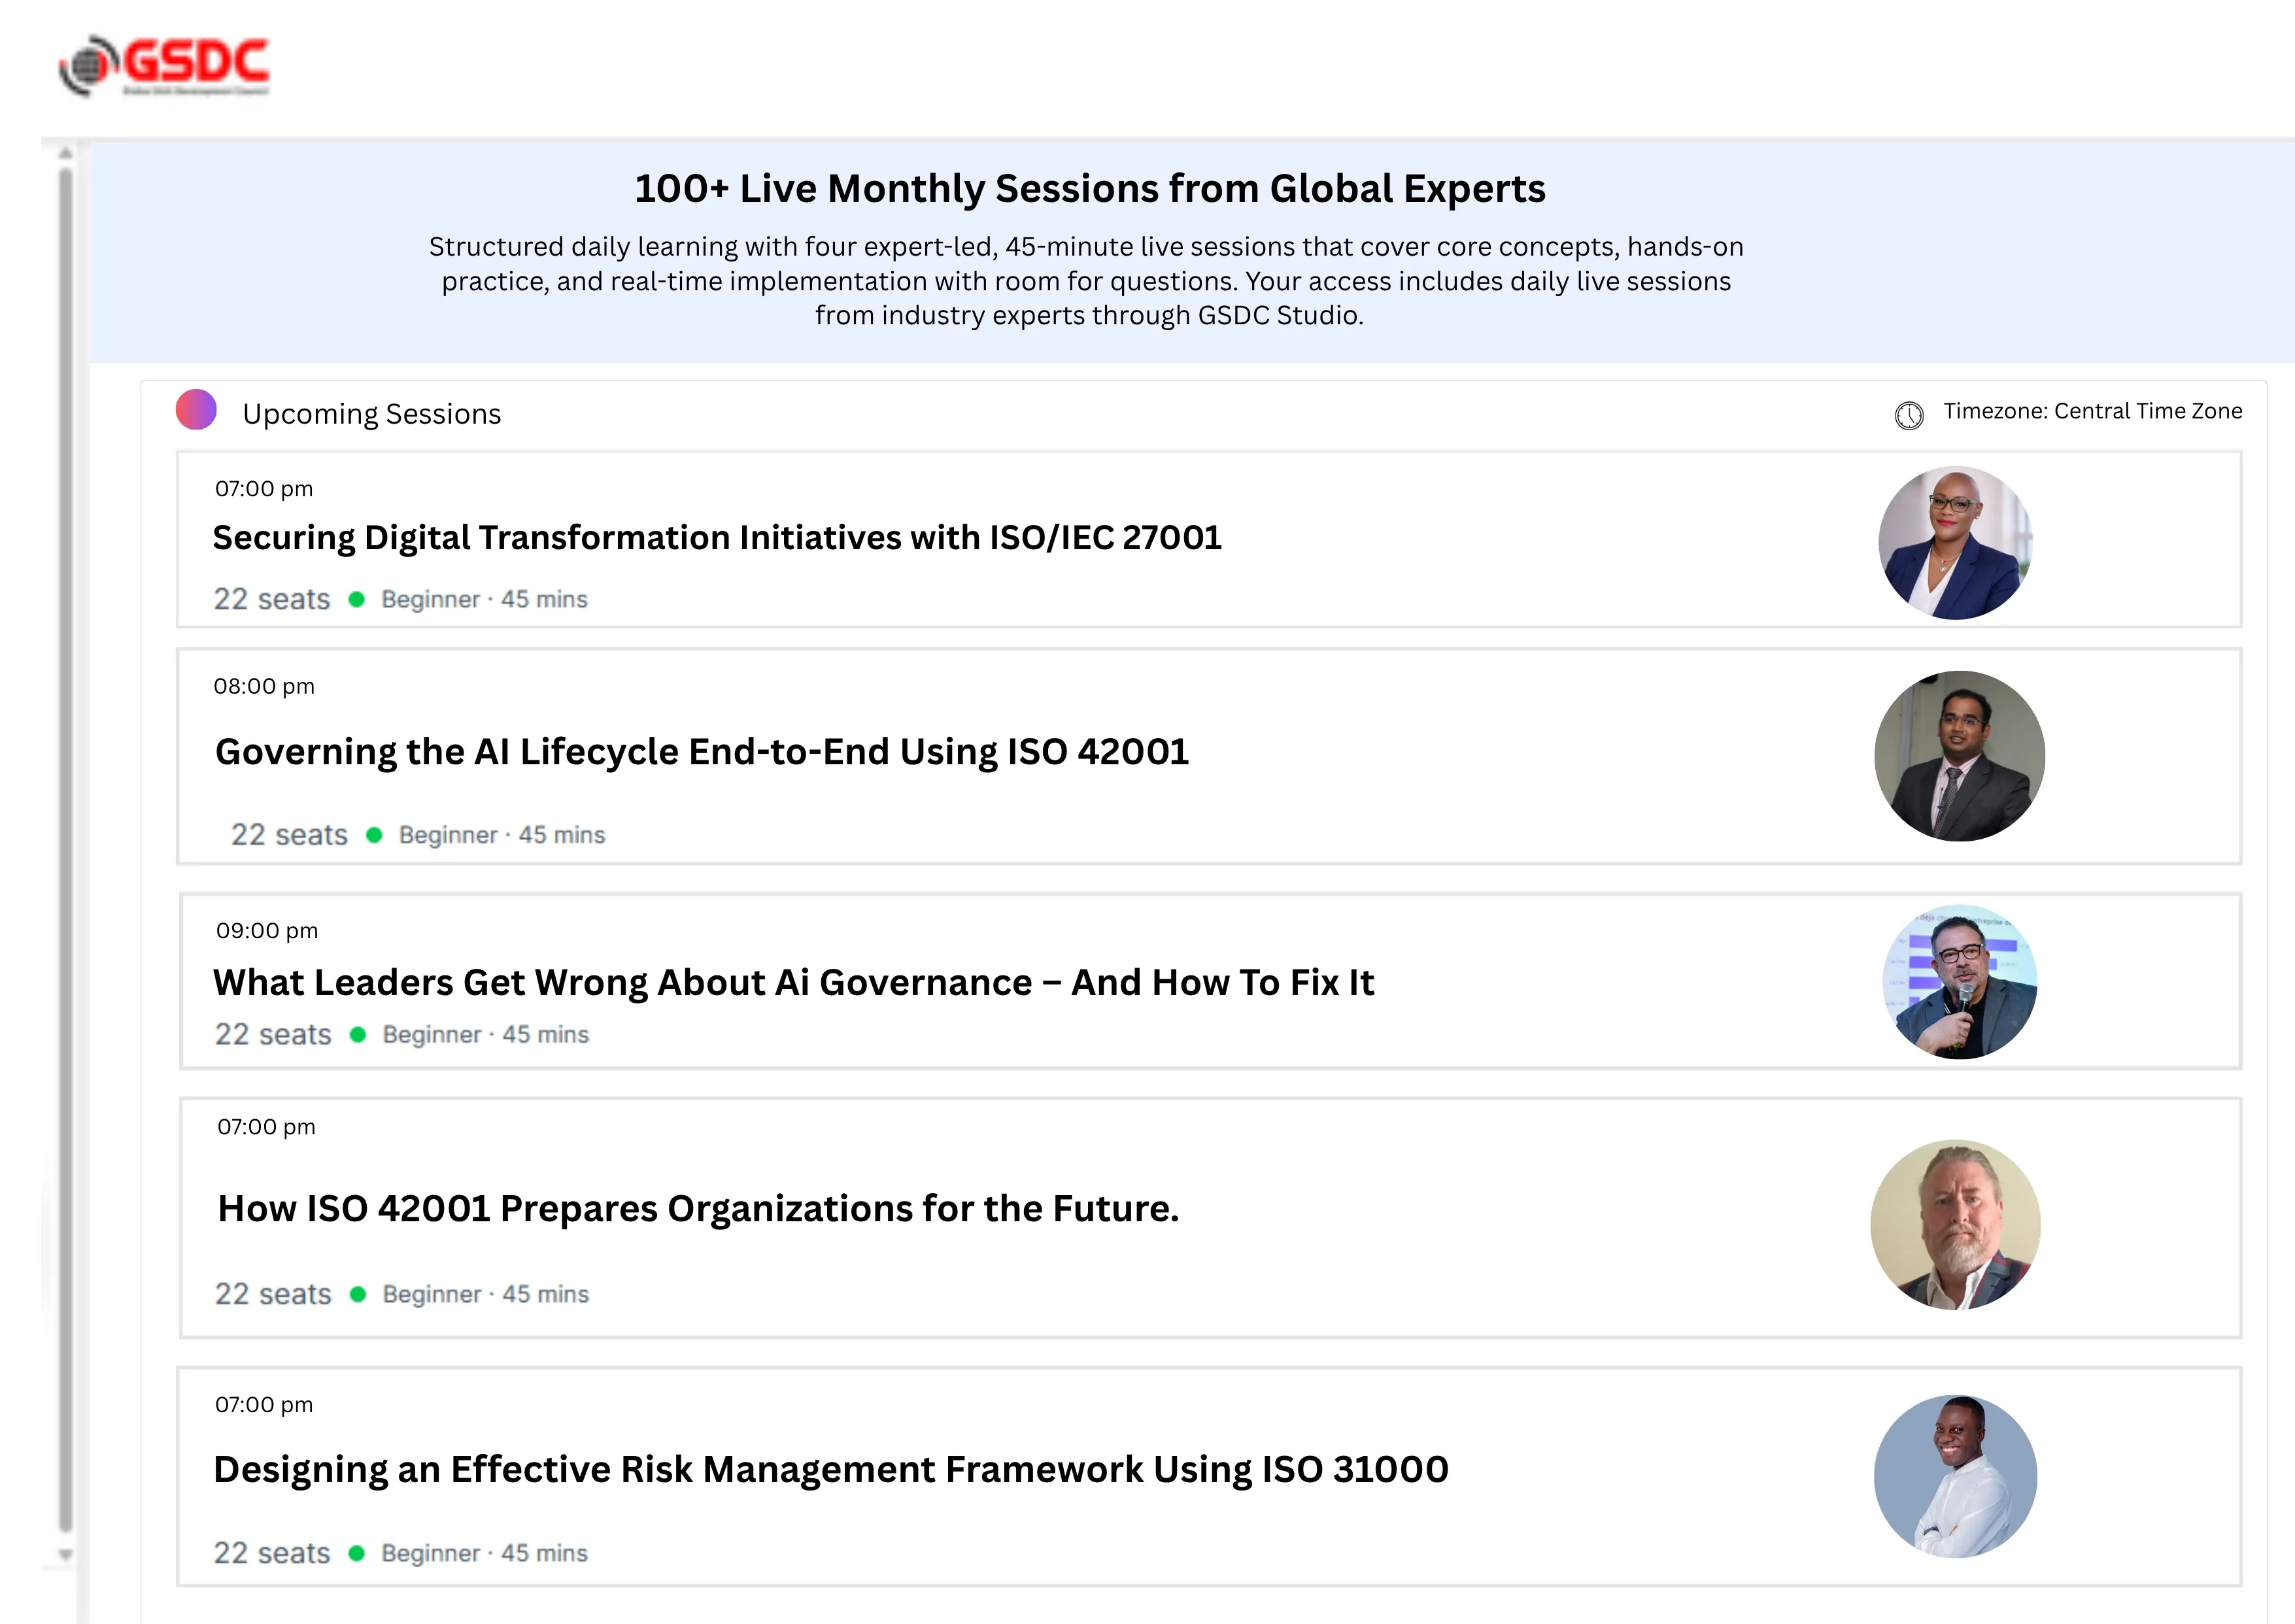Click the timezone clock icon
2295x1624 pixels.
click(x=1908, y=415)
